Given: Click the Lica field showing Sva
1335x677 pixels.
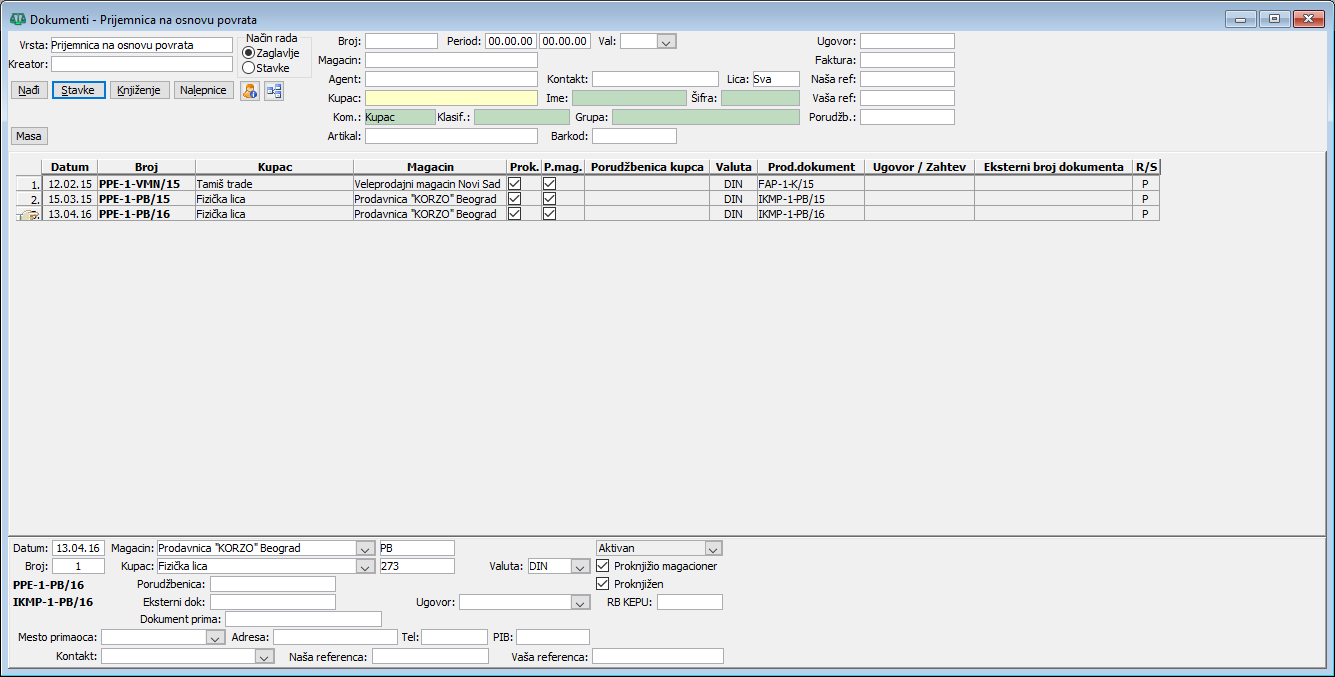Looking at the screenshot, I should pyautogui.click(x=776, y=79).
